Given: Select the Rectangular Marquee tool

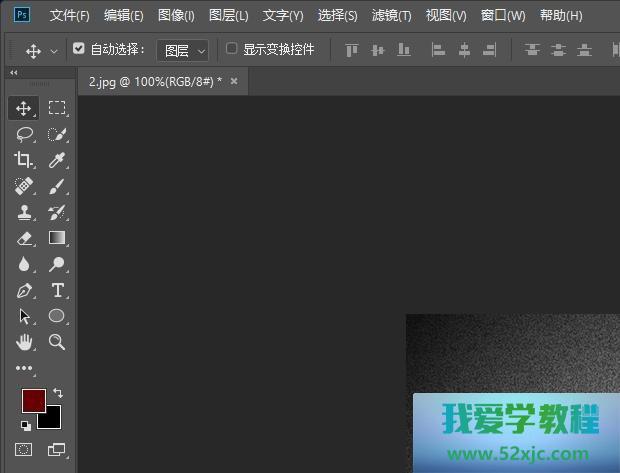Looking at the screenshot, I should (57, 108).
